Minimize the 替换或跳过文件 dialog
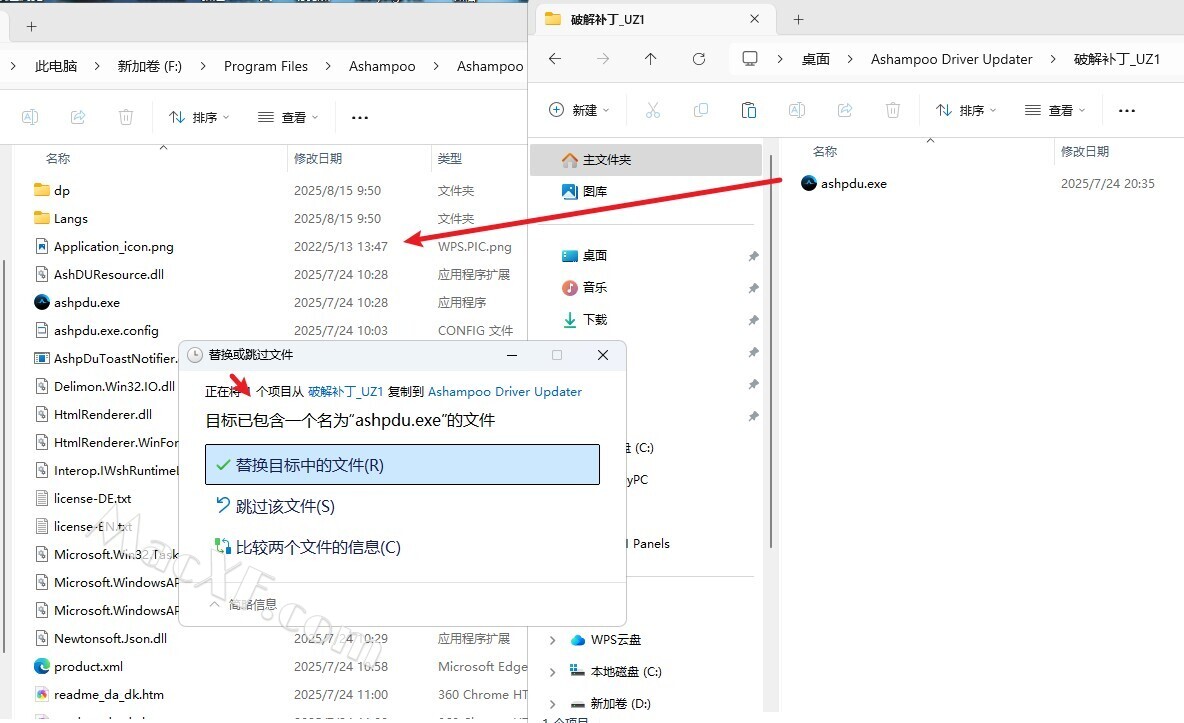 pos(512,355)
